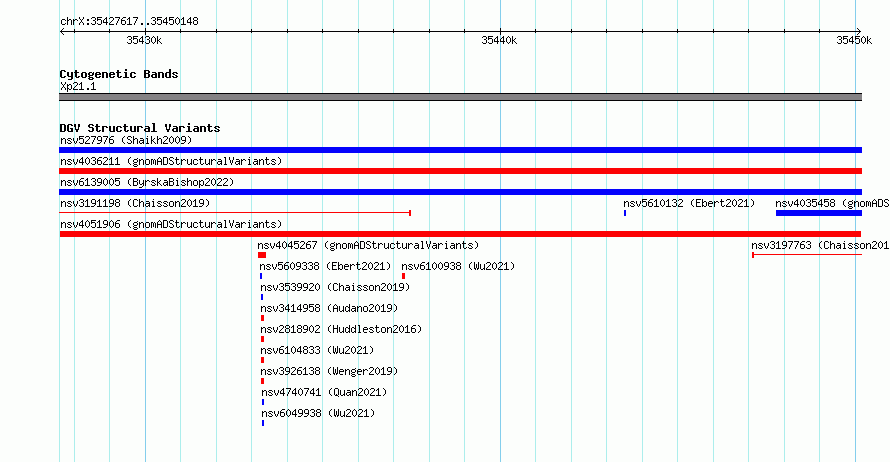The width and height of the screenshot is (890, 462).
Task: Click the thin red line of nsv3191198
Action: 235,213
